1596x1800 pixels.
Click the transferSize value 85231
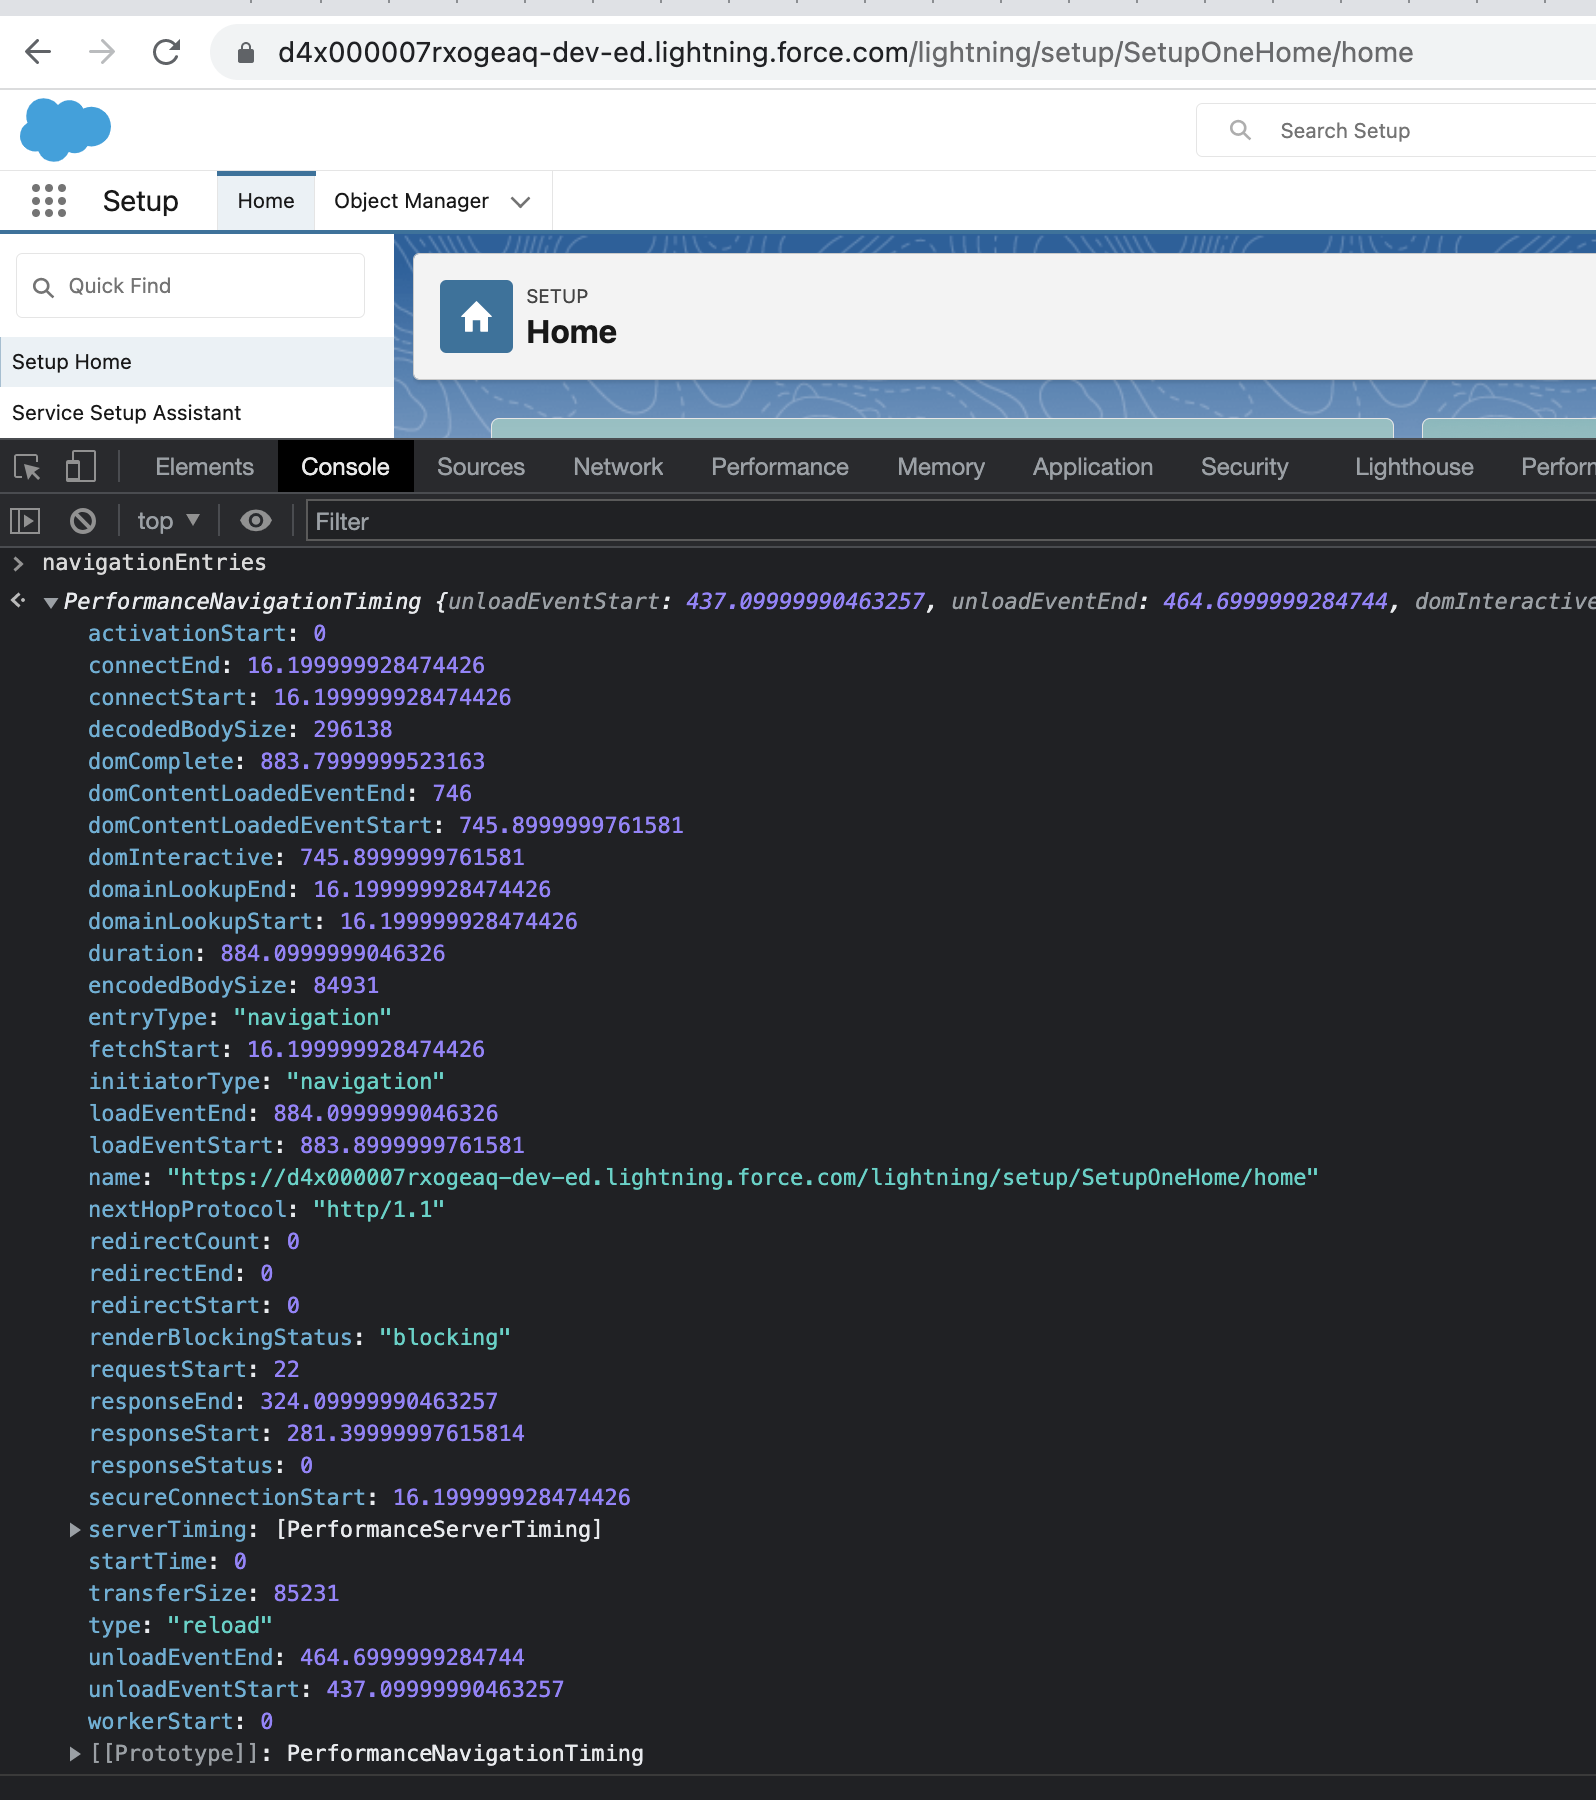[x=306, y=1593]
